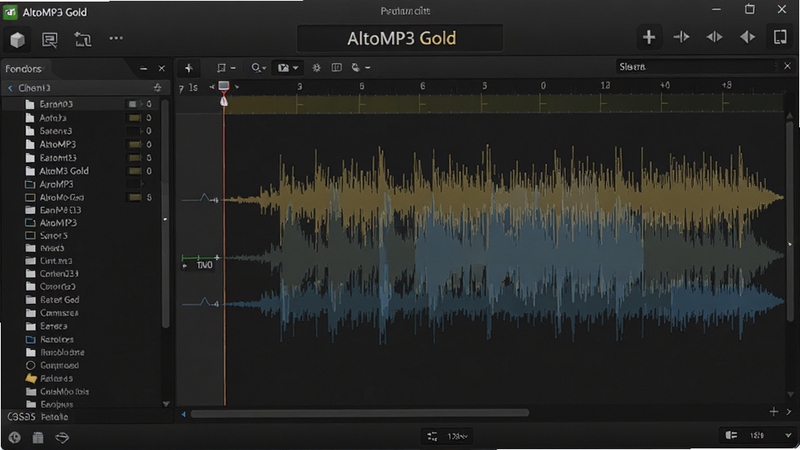
Task: Select the Cortien233 folder
Action: point(59,274)
